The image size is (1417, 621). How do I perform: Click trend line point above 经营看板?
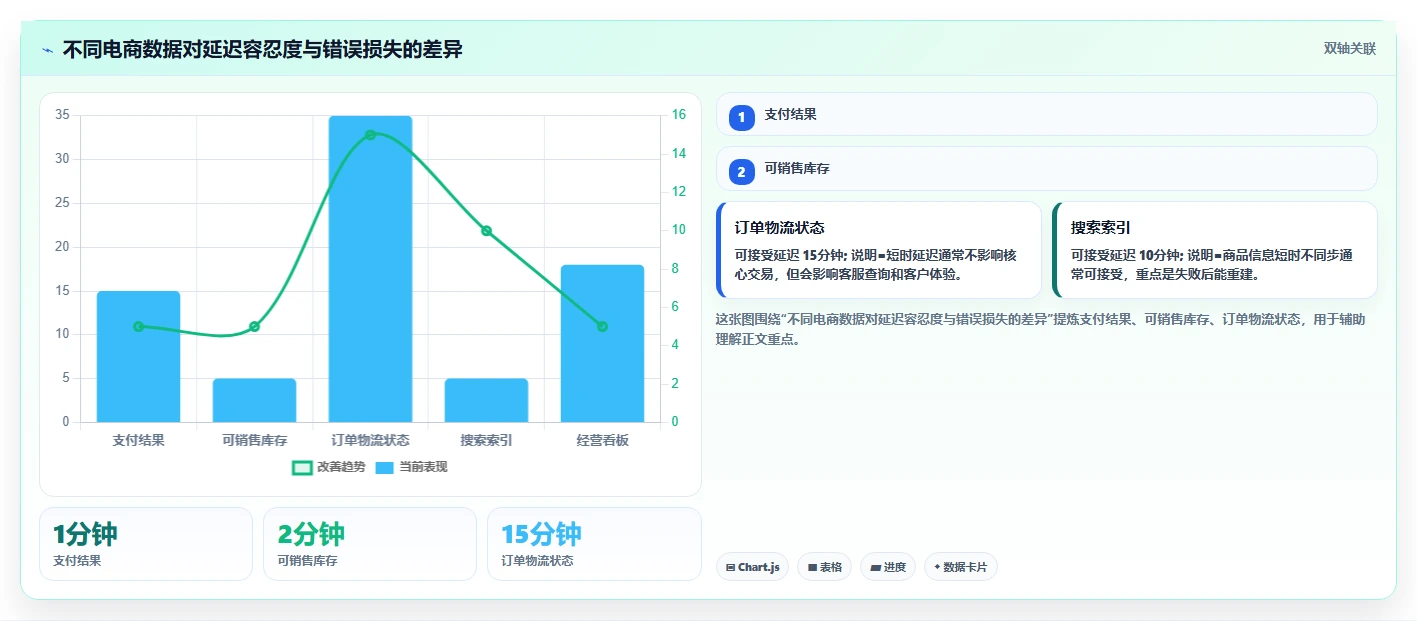tap(602, 326)
